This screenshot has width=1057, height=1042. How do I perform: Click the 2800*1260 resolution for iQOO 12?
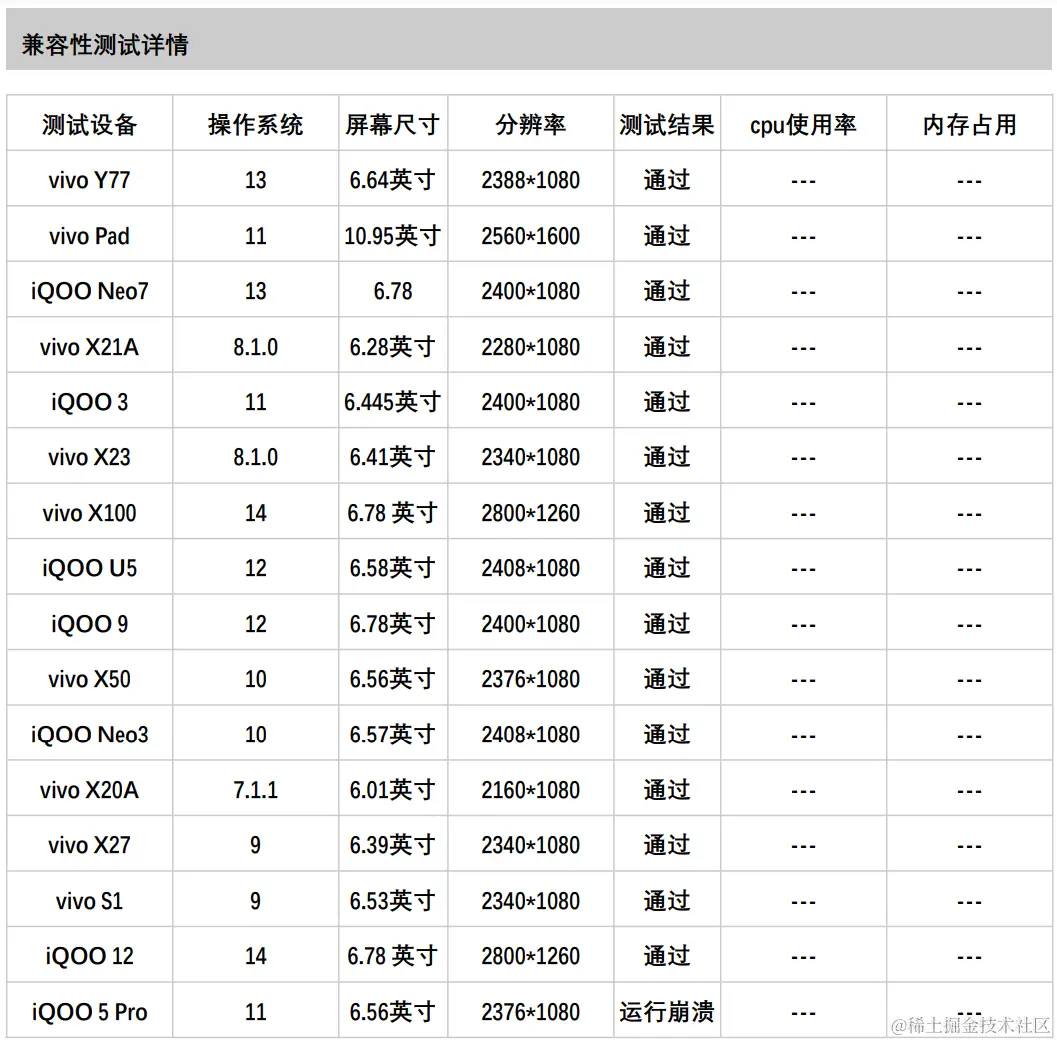pyautogui.click(x=531, y=956)
